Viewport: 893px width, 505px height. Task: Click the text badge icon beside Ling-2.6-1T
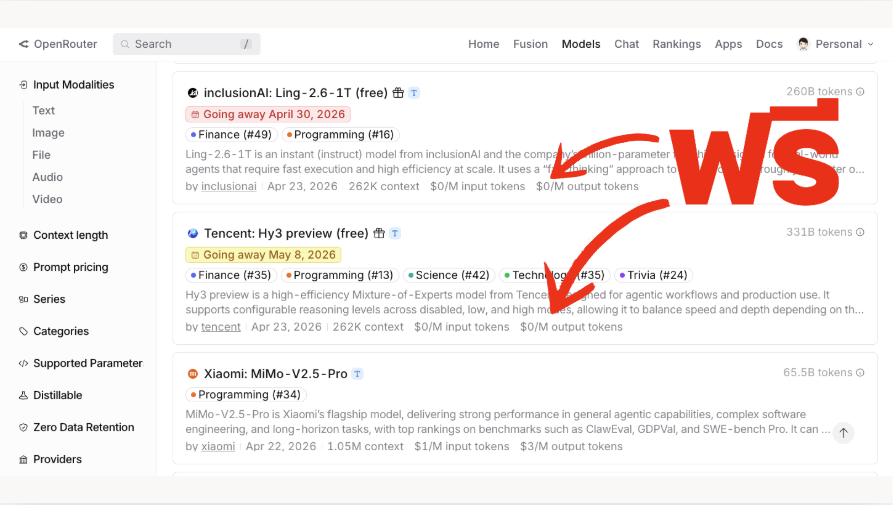click(414, 93)
